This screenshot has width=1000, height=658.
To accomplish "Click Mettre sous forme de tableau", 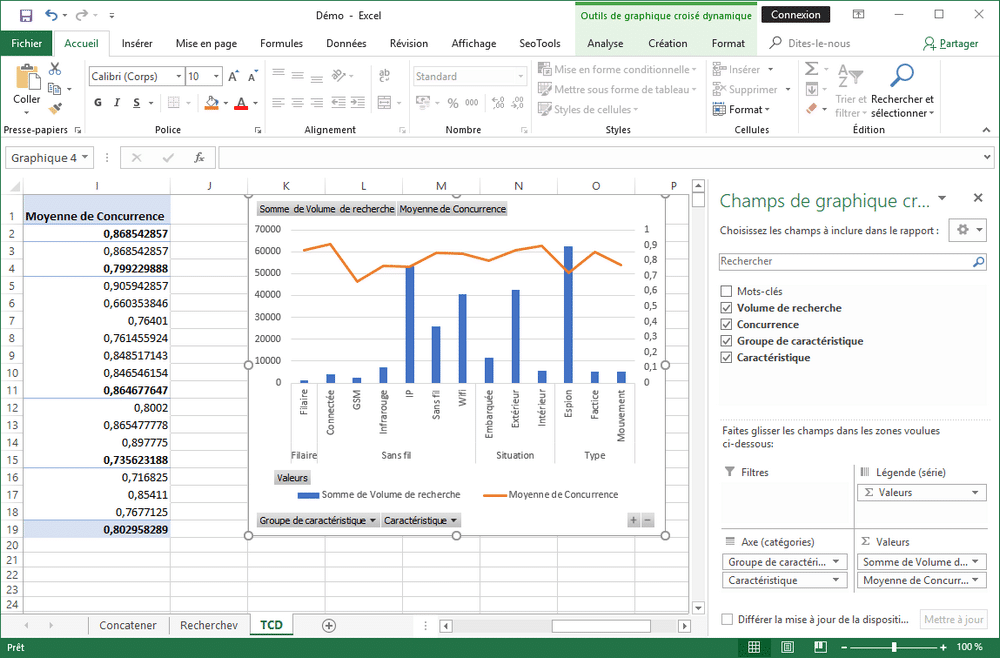I will (617, 89).
